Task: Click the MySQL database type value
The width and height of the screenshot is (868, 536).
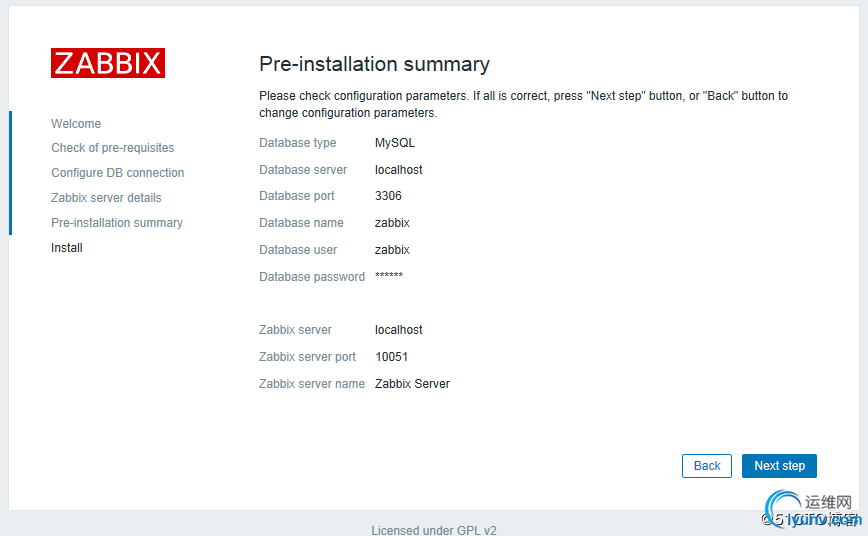Action: pyautogui.click(x=395, y=143)
